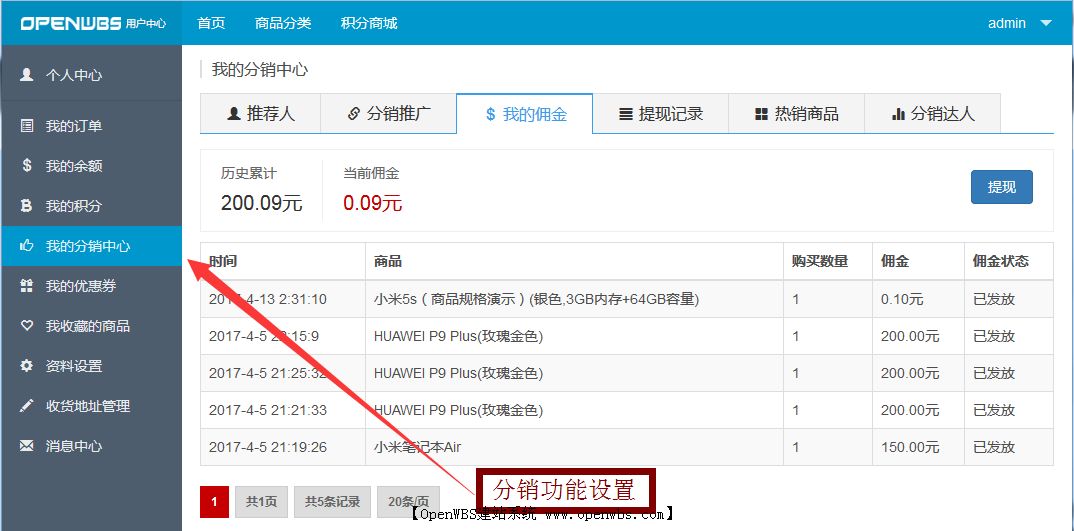Click the thumbs-up icon beside 我的分销中心

[x=27, y=246]
